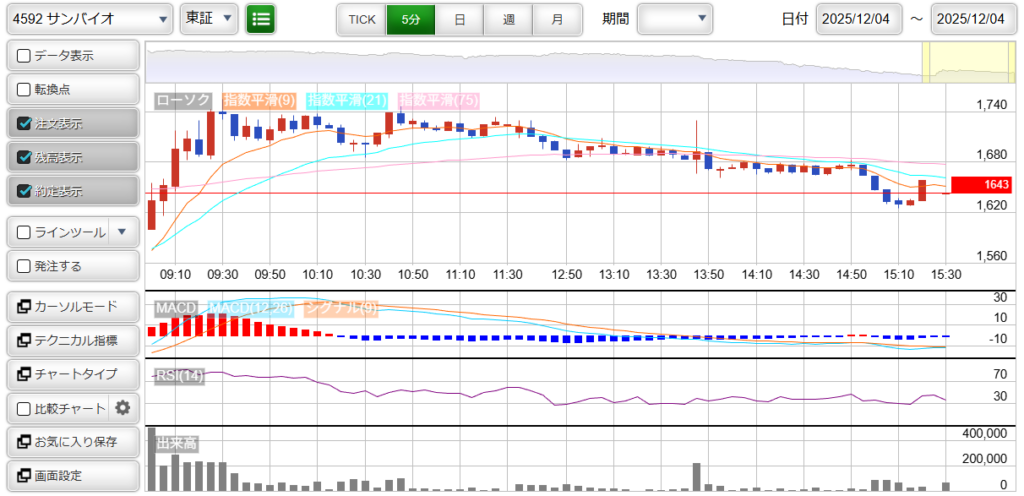Screen dimensions: 1024x496
Task: Open the チャートタイプ selector
Action: click(x=72, y=374)
